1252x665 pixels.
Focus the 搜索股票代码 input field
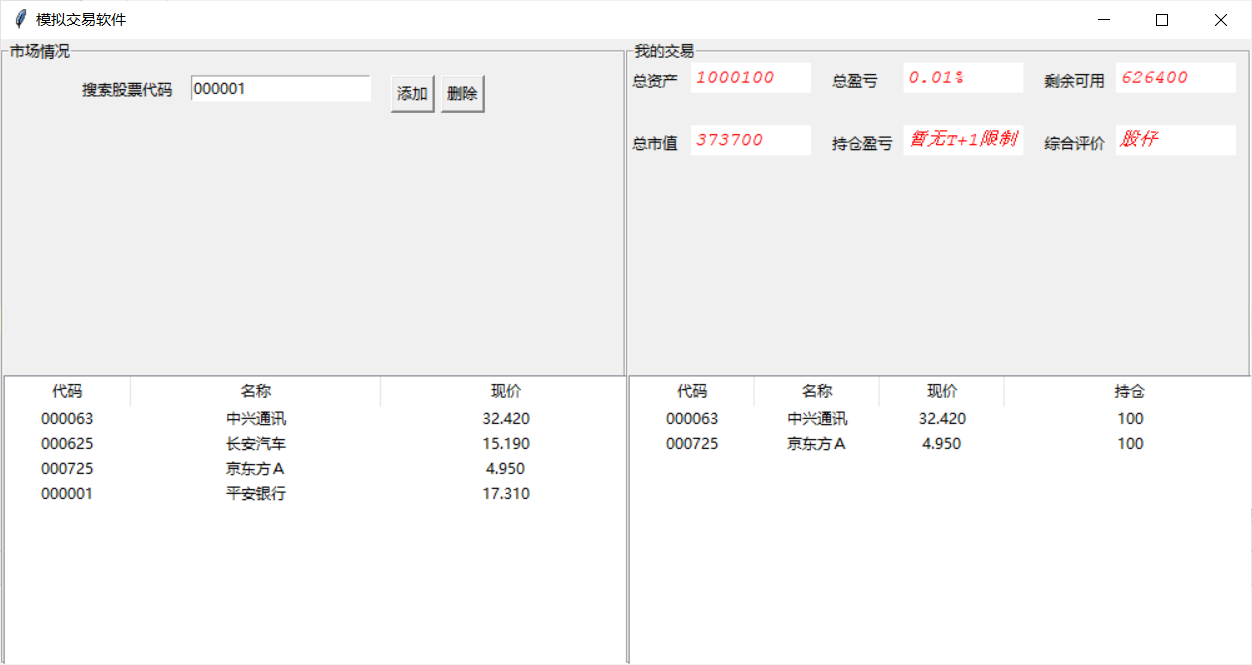tap(280, 89)
